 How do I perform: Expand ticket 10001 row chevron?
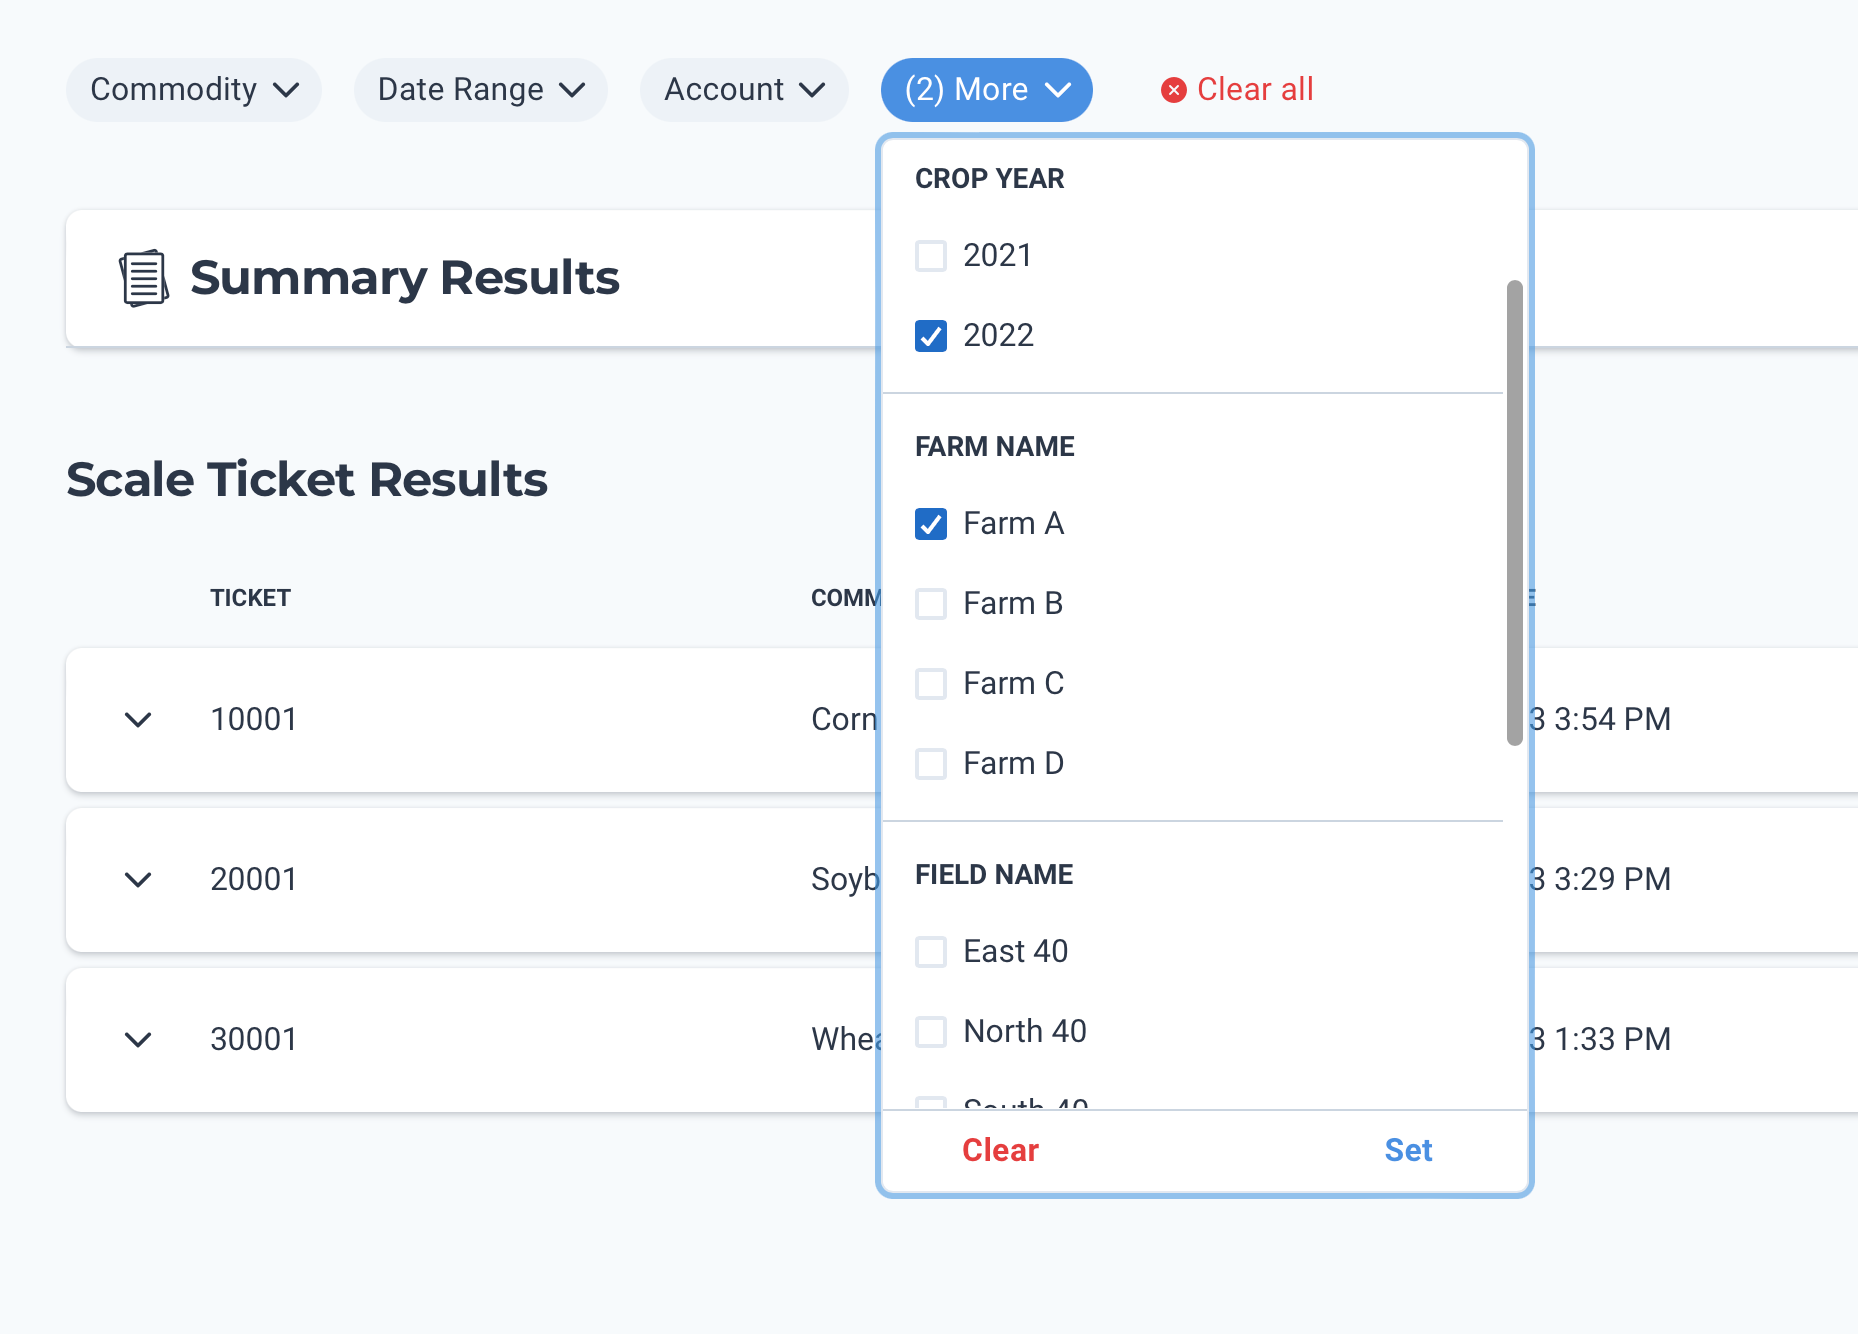pos(138,720)
